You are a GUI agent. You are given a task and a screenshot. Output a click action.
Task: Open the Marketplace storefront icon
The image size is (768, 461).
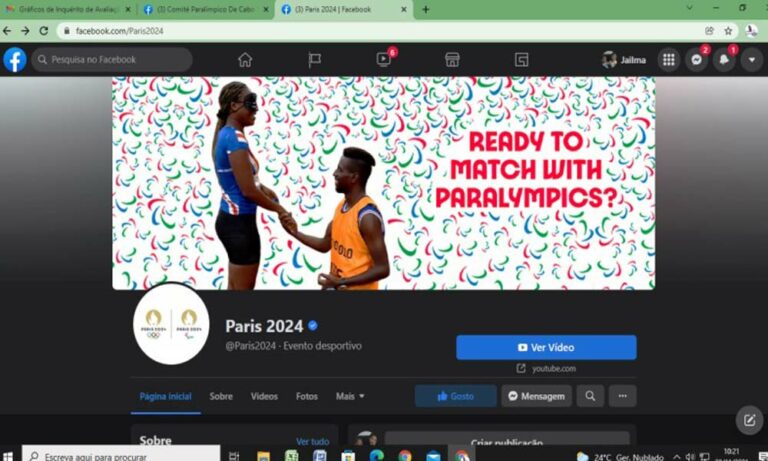click(452, 60)
